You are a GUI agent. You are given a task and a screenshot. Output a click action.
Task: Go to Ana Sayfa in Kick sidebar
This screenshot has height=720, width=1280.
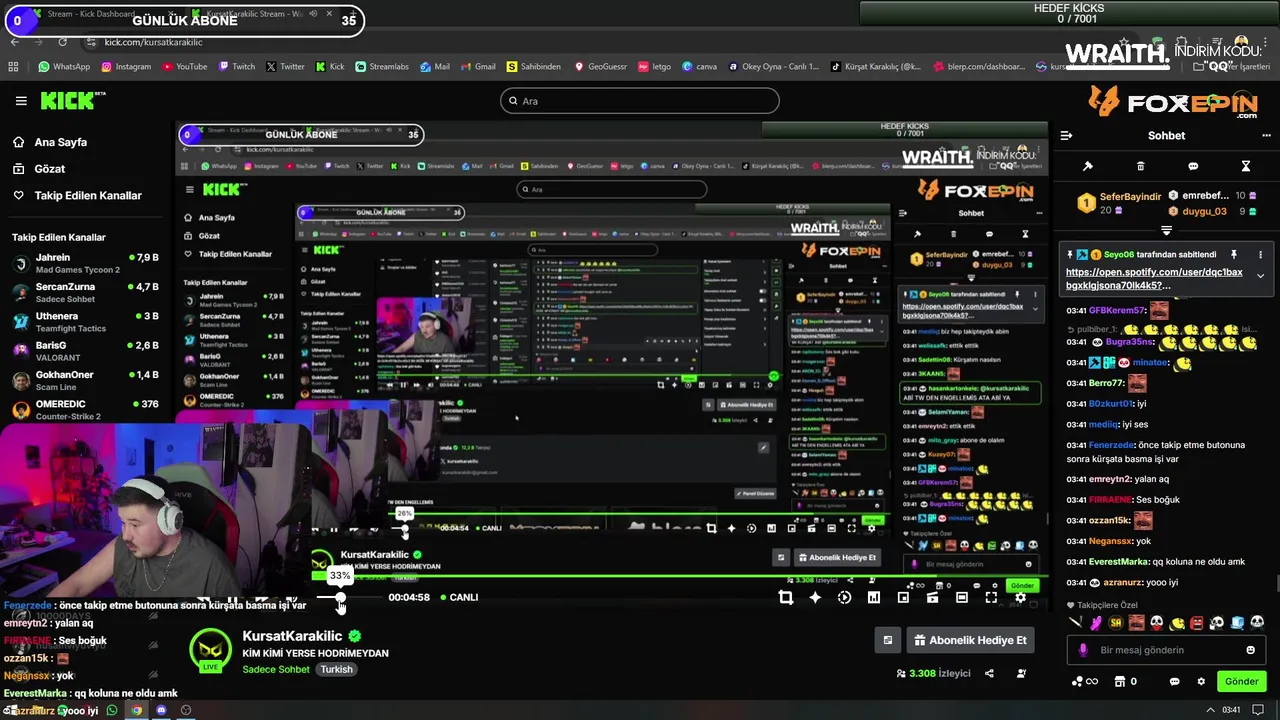tap(60, 142)
